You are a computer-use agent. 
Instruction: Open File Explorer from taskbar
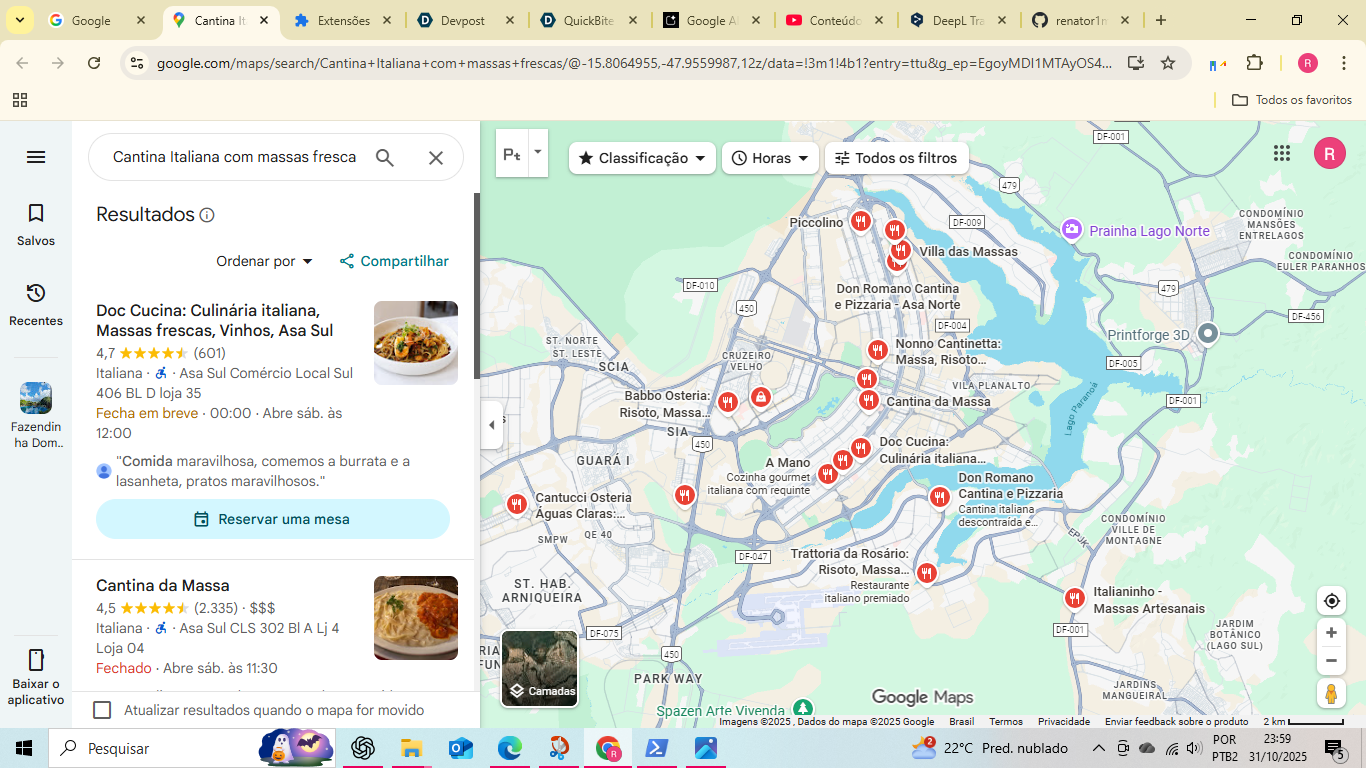coord(412,748)
